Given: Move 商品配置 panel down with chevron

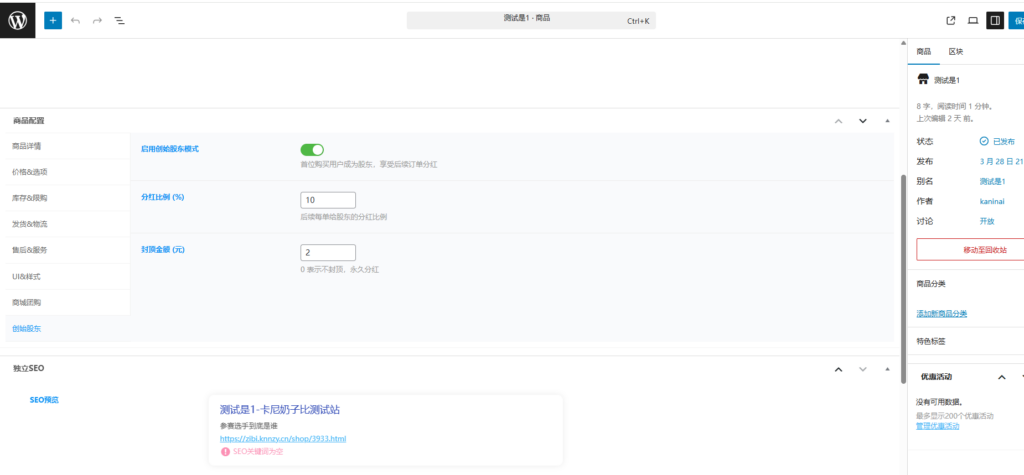Looking at the screenshot, I should point(863,121).
